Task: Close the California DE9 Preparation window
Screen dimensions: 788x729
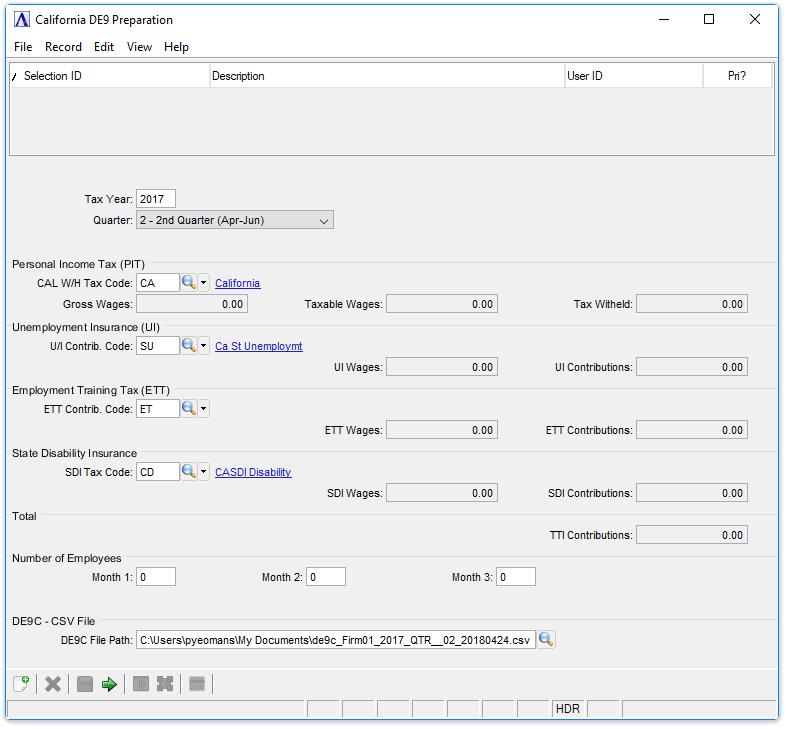Action: point(757,20)
